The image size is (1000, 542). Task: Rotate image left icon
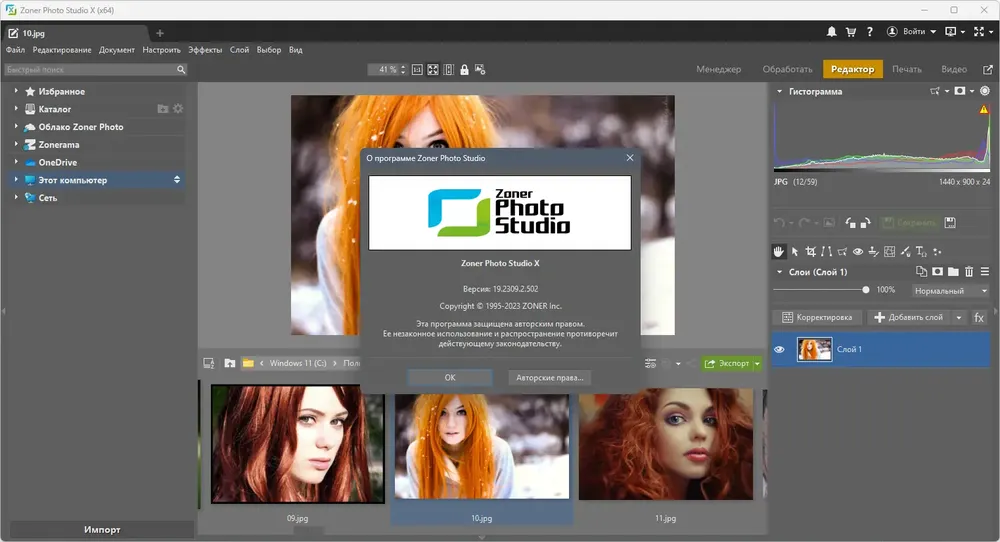point(850,223)
